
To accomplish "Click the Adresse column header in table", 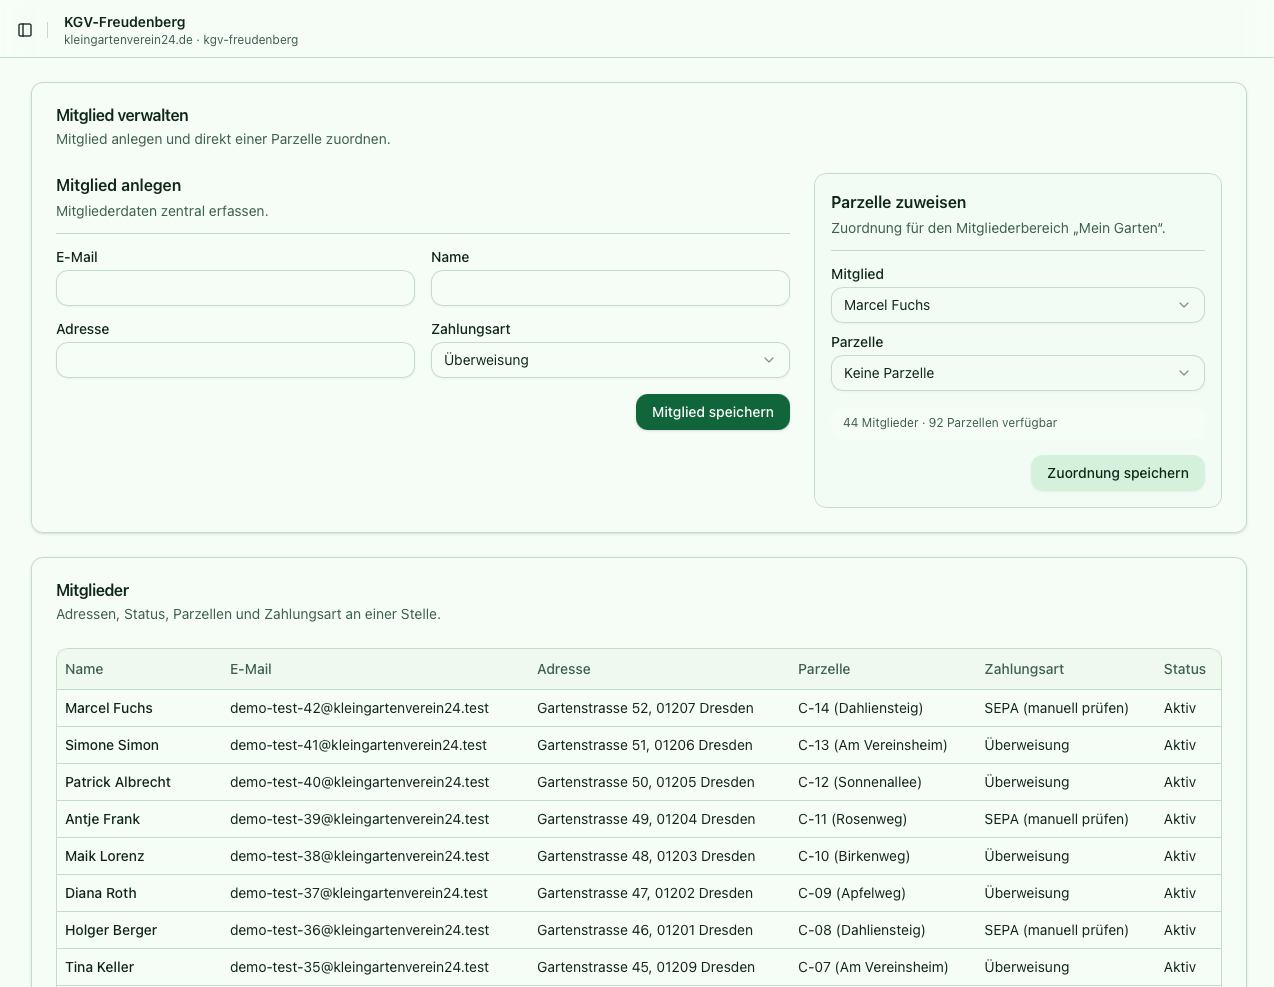I will (564, 669).
